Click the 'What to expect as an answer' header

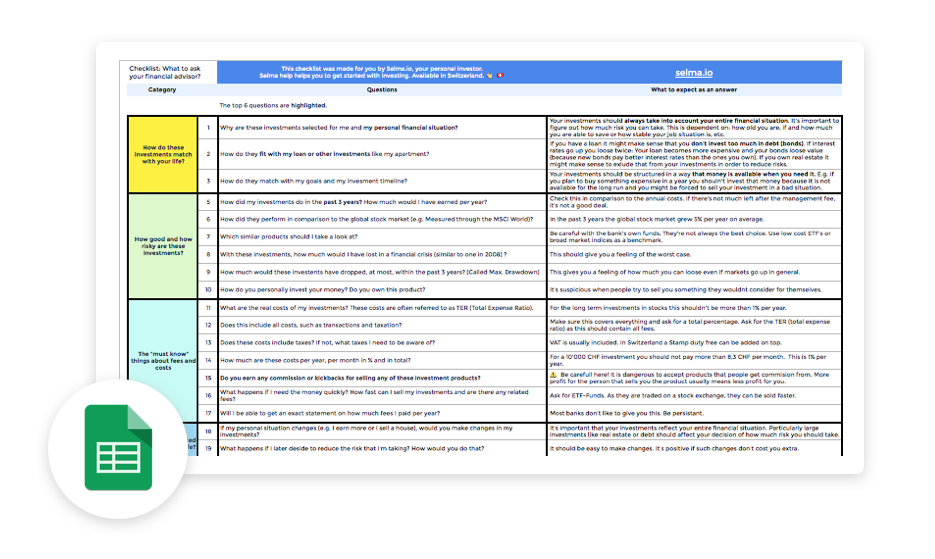pos(693,89)
